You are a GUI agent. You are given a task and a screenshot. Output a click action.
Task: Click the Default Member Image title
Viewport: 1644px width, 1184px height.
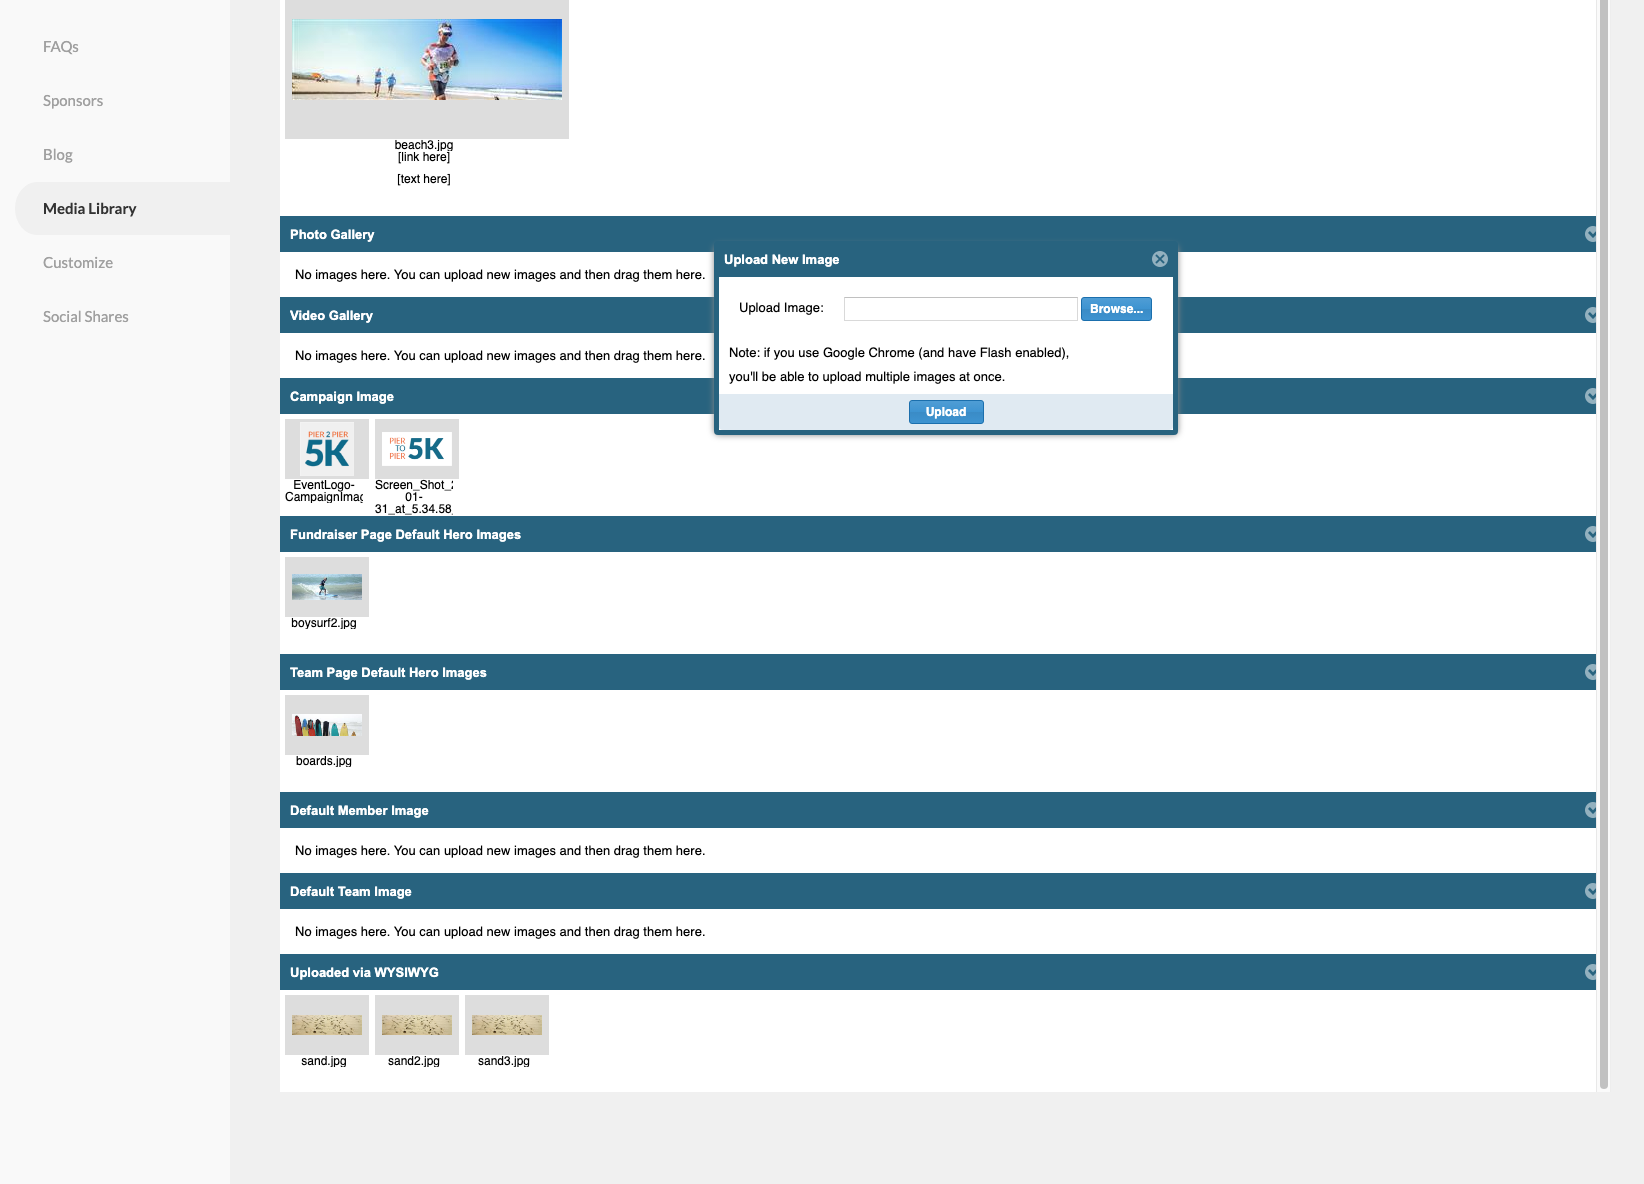tap(359, 810)
